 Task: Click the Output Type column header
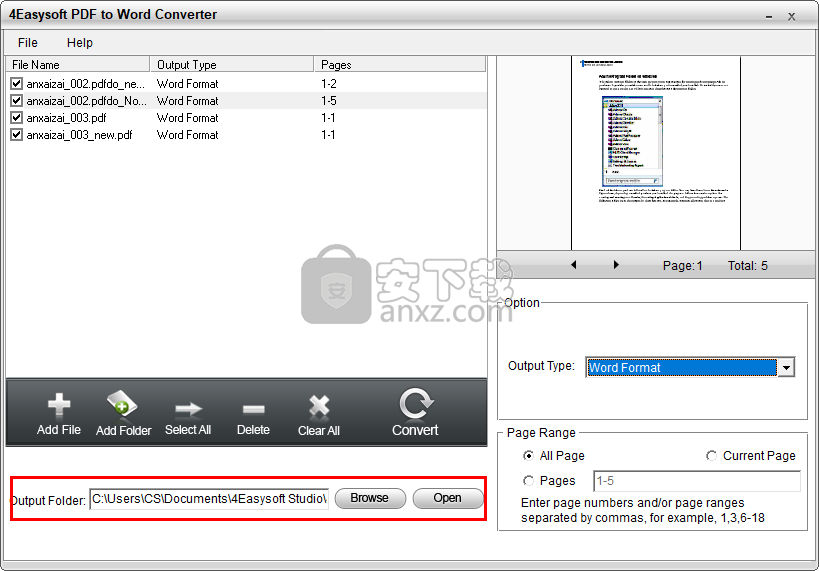click(x=232, y=64)
